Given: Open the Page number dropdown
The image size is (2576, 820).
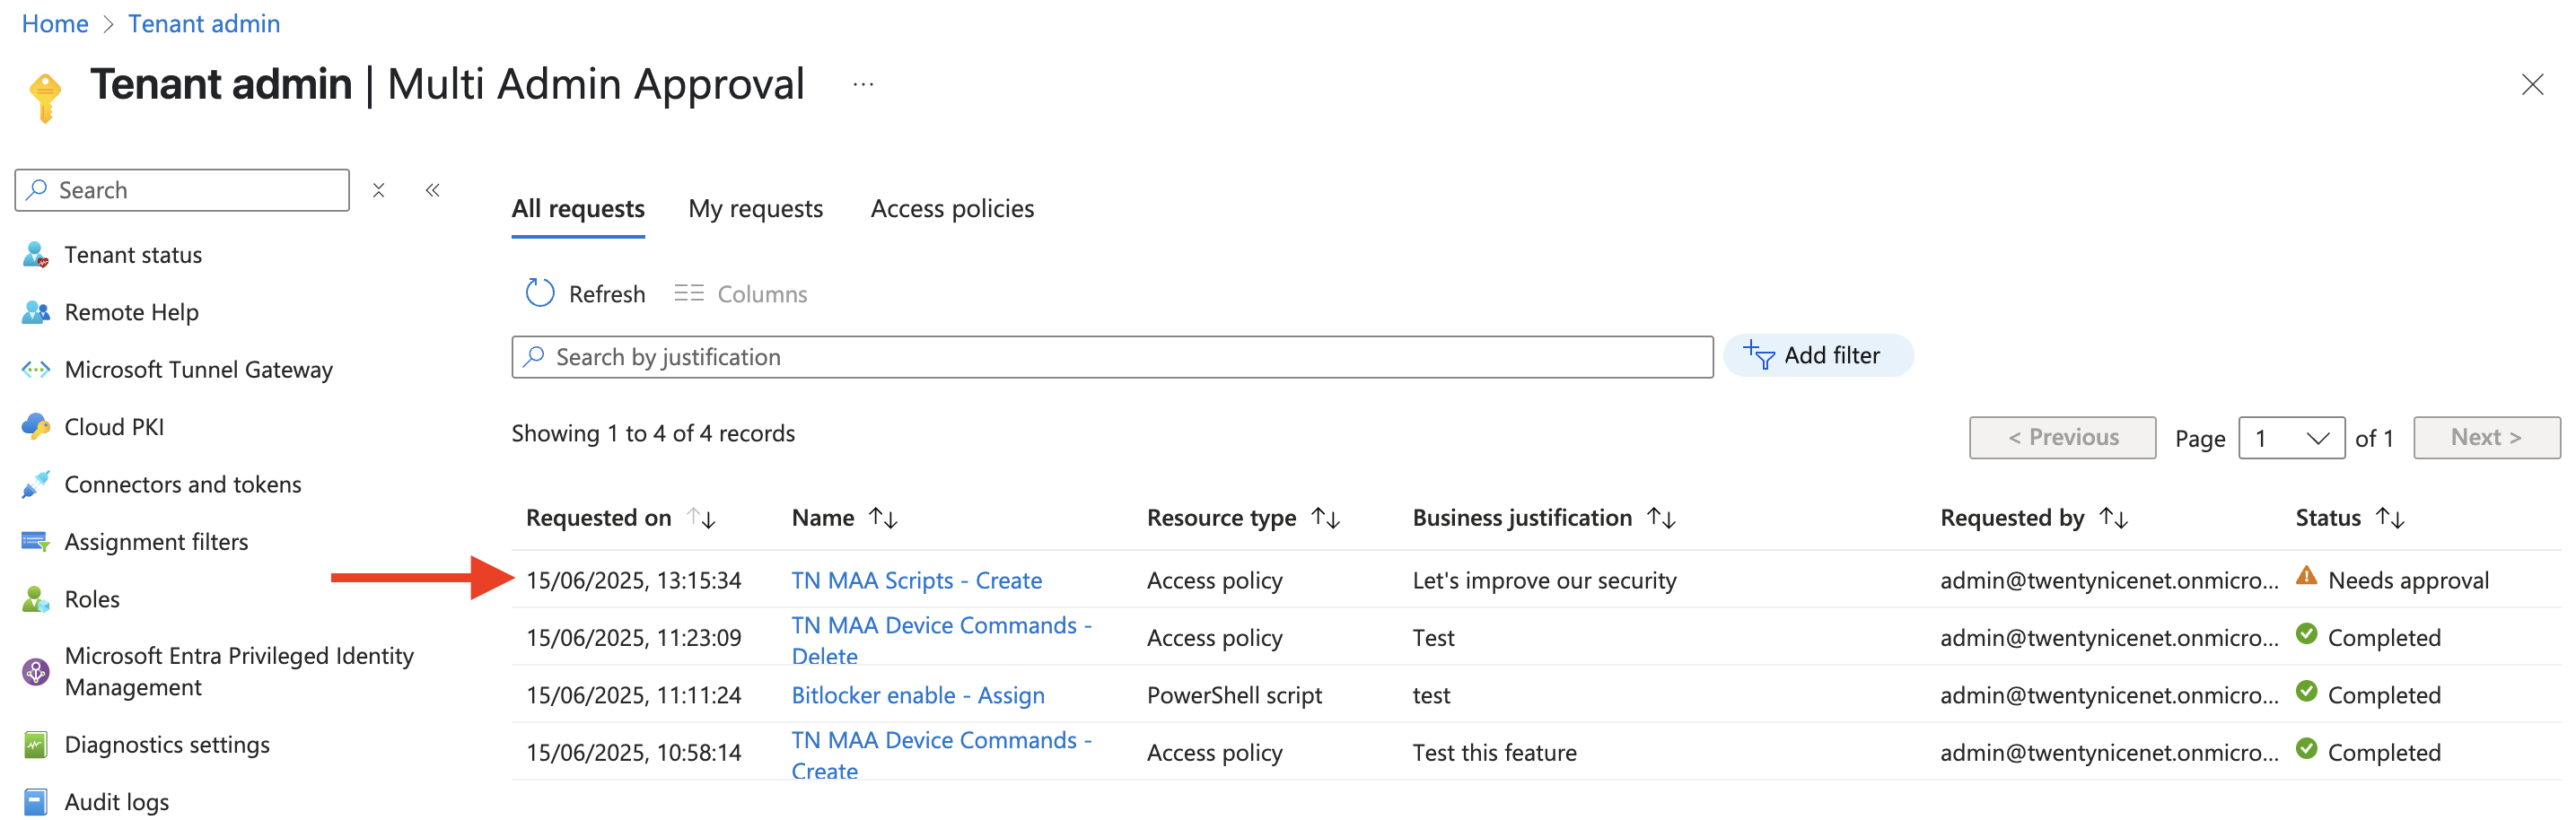Looking at the screenshot, I should coord(2291,438).
